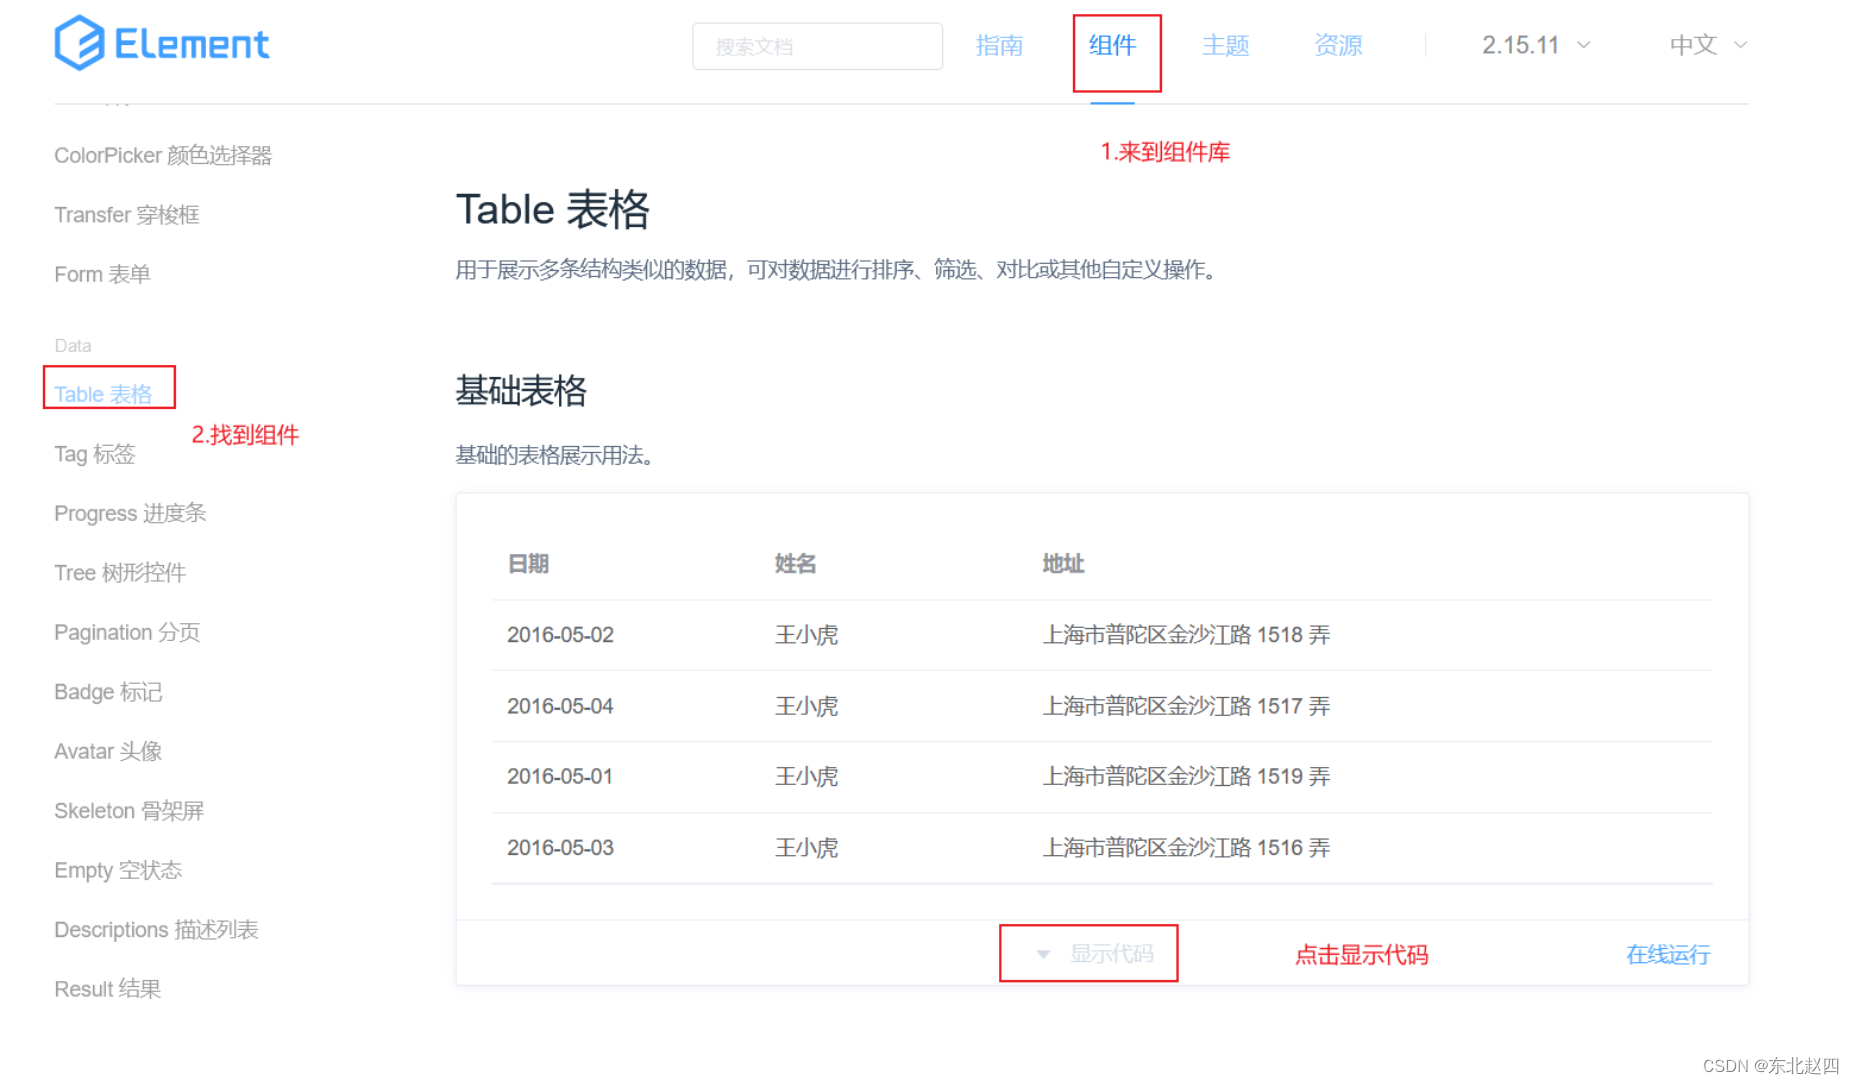Open ColorPicker 颜色选择器 in sidebar
Screen dimensions: 1854x1084
pos(163,155)
